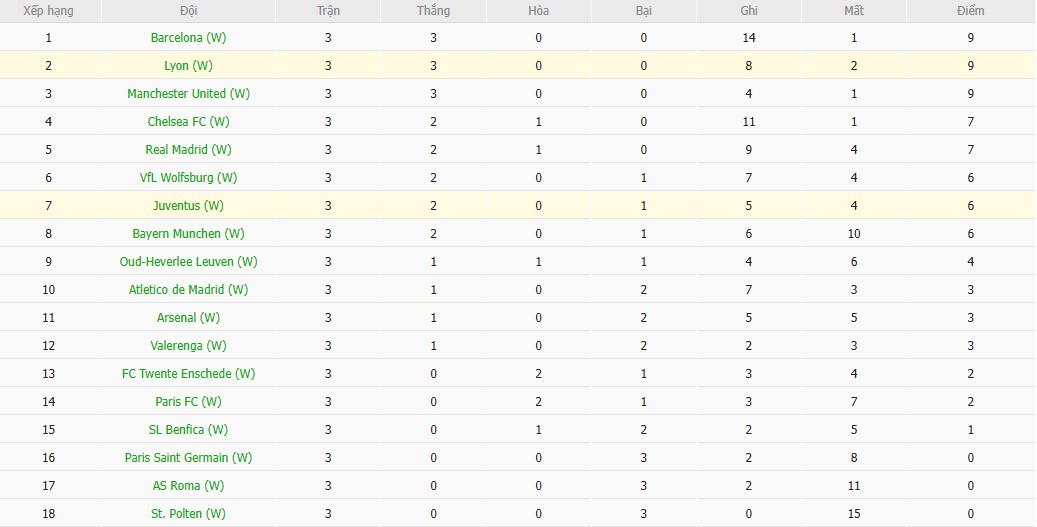Open Bayern Munchen (W) team link
The height and width of the screenshot is (527, 1037).
point(188,234)
